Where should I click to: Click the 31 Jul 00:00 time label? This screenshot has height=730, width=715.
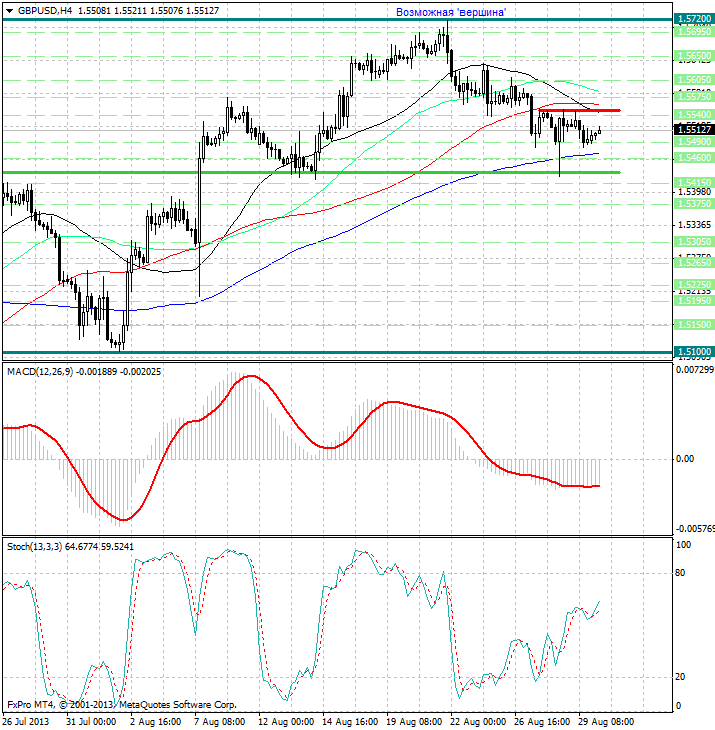coord(91,722)
